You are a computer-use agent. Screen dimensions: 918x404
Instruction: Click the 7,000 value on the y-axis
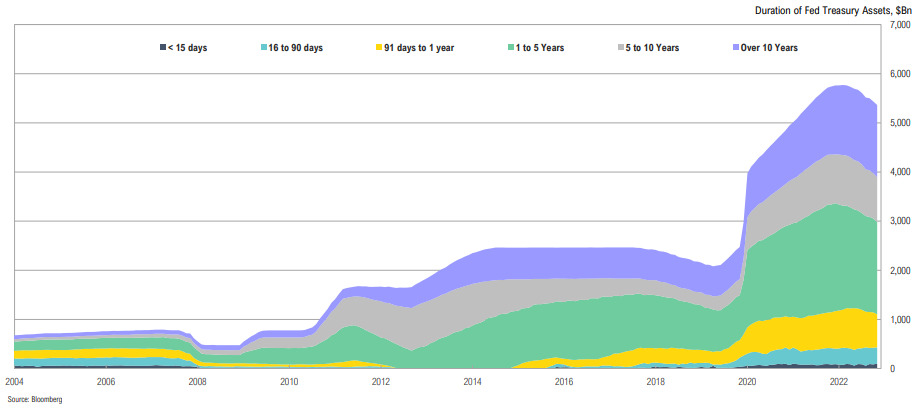[x=899, y=25]
